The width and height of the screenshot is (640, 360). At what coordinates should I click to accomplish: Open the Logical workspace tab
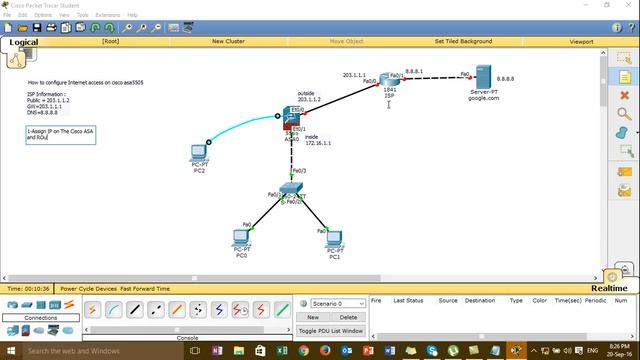[x=24, y=42]
